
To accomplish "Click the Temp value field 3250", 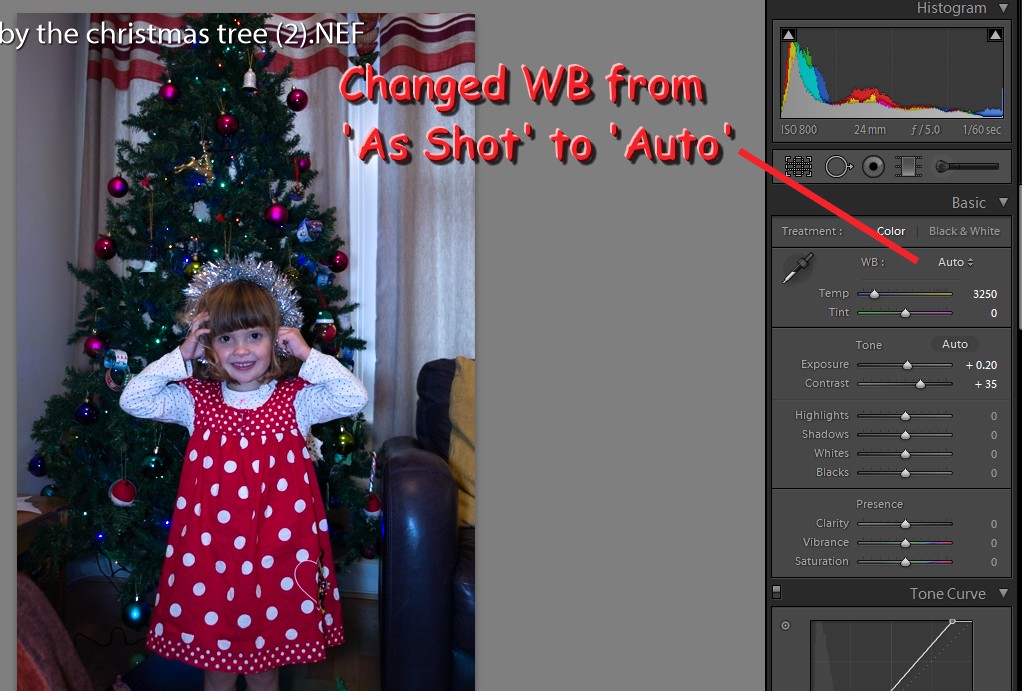I will coord(984,294).
